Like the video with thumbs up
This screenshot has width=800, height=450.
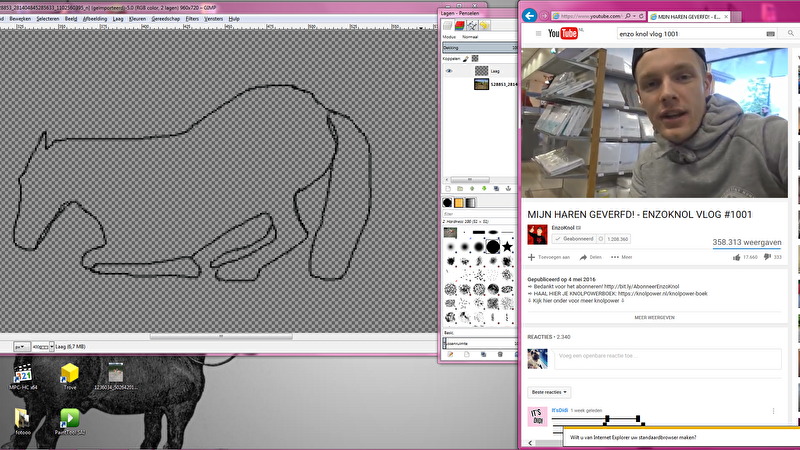pos(737,257)
